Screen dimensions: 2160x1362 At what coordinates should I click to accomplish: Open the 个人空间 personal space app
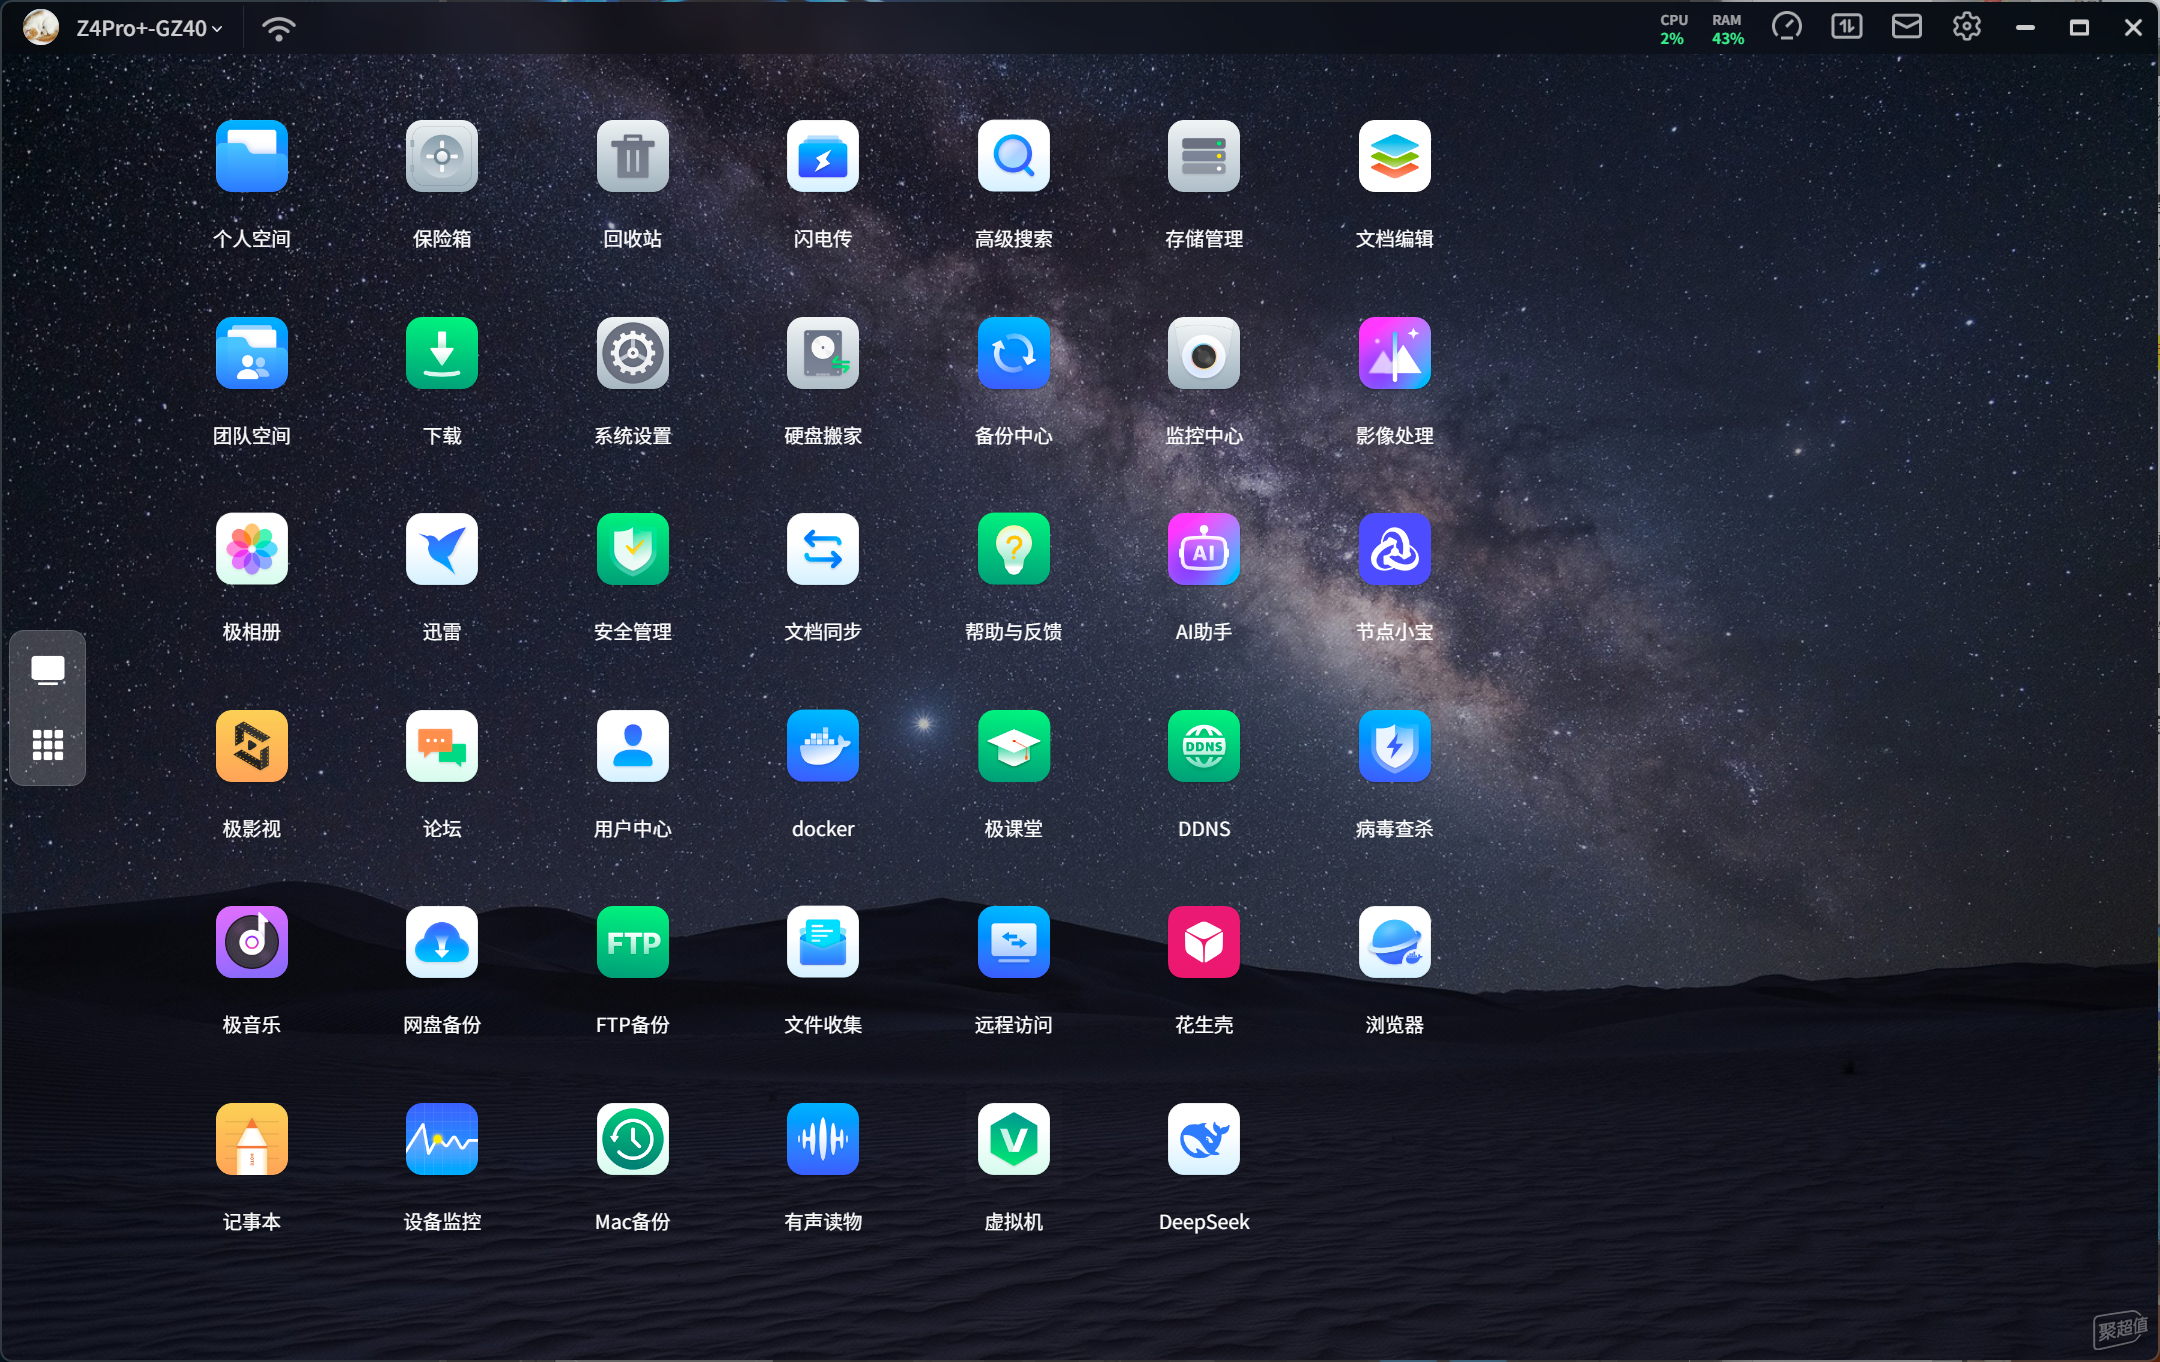pos(251,157)
